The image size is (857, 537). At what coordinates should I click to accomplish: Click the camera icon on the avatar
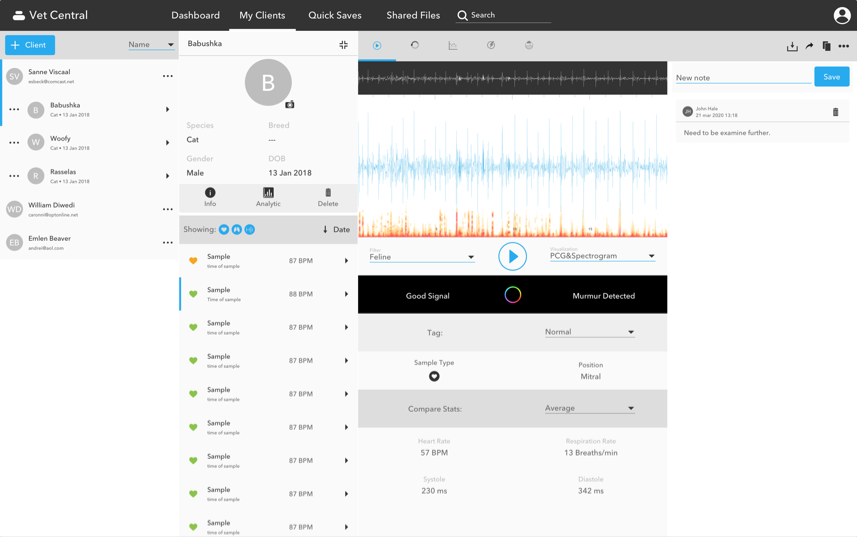[290, 104]
